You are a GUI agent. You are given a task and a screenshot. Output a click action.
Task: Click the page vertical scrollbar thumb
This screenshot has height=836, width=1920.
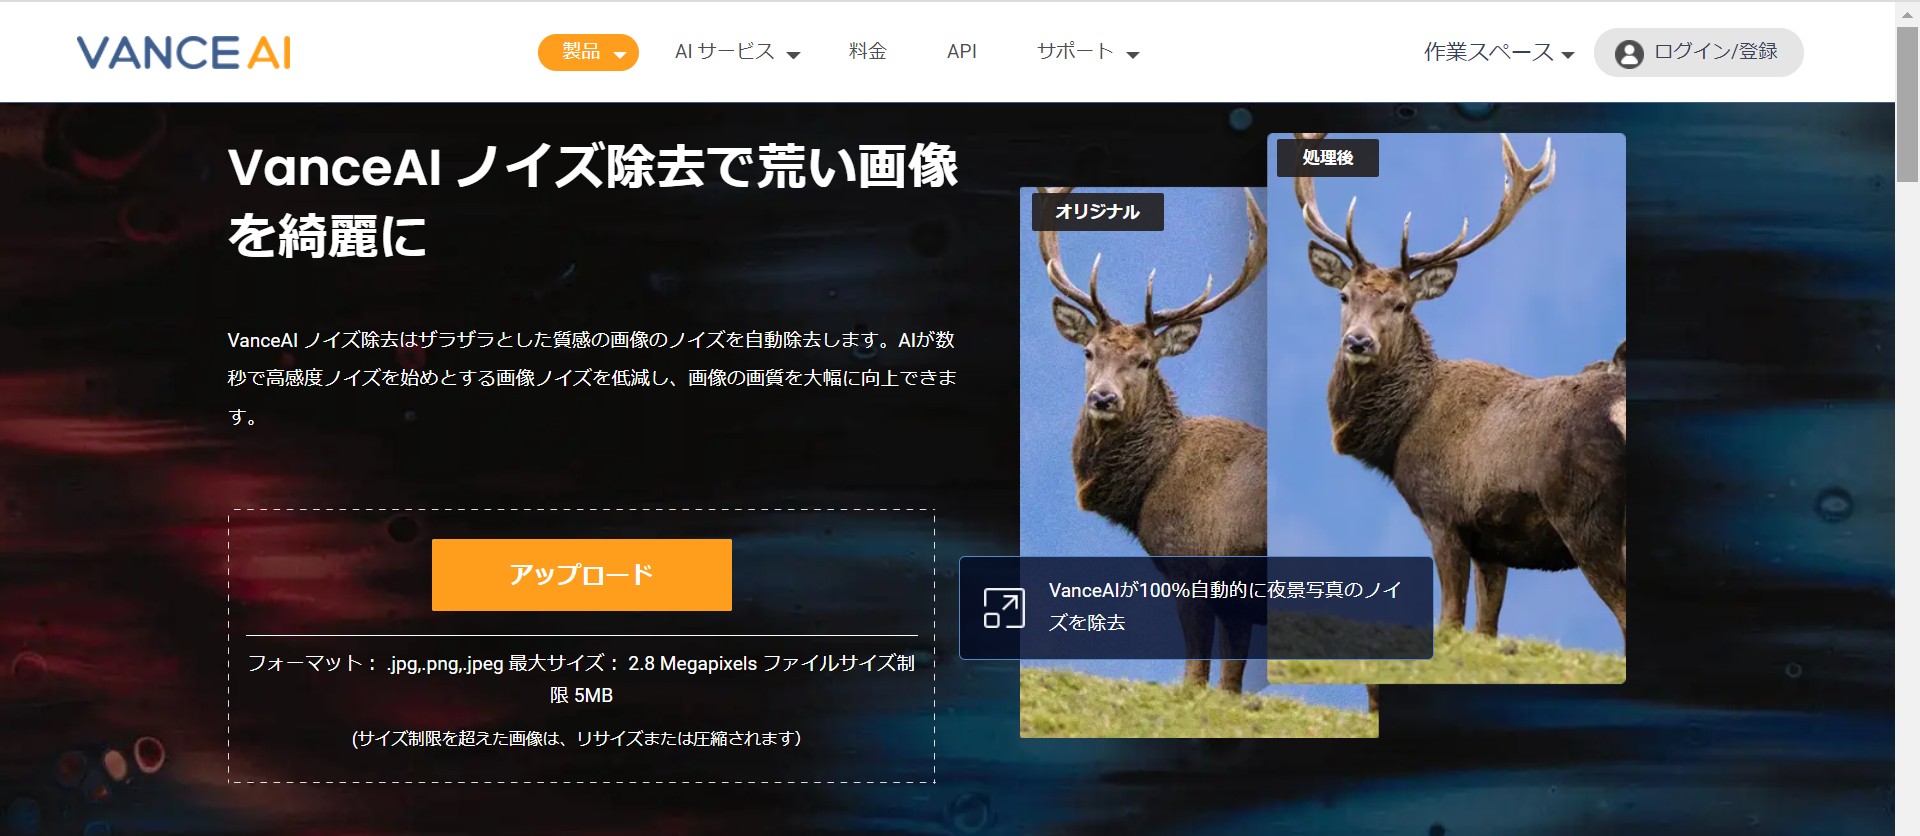coord(1907,104)
